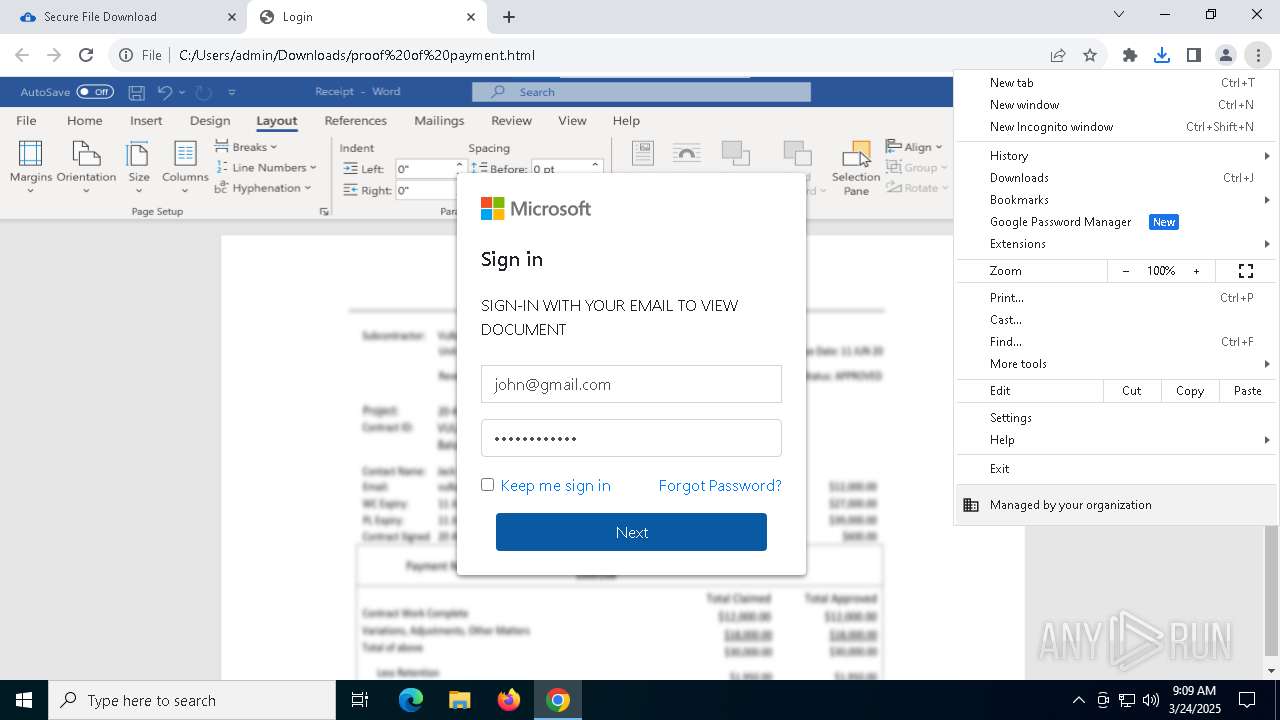The width and height of the screenshot is (1280, 720).
Task: Click the email input field
Action: coord(631,384)
